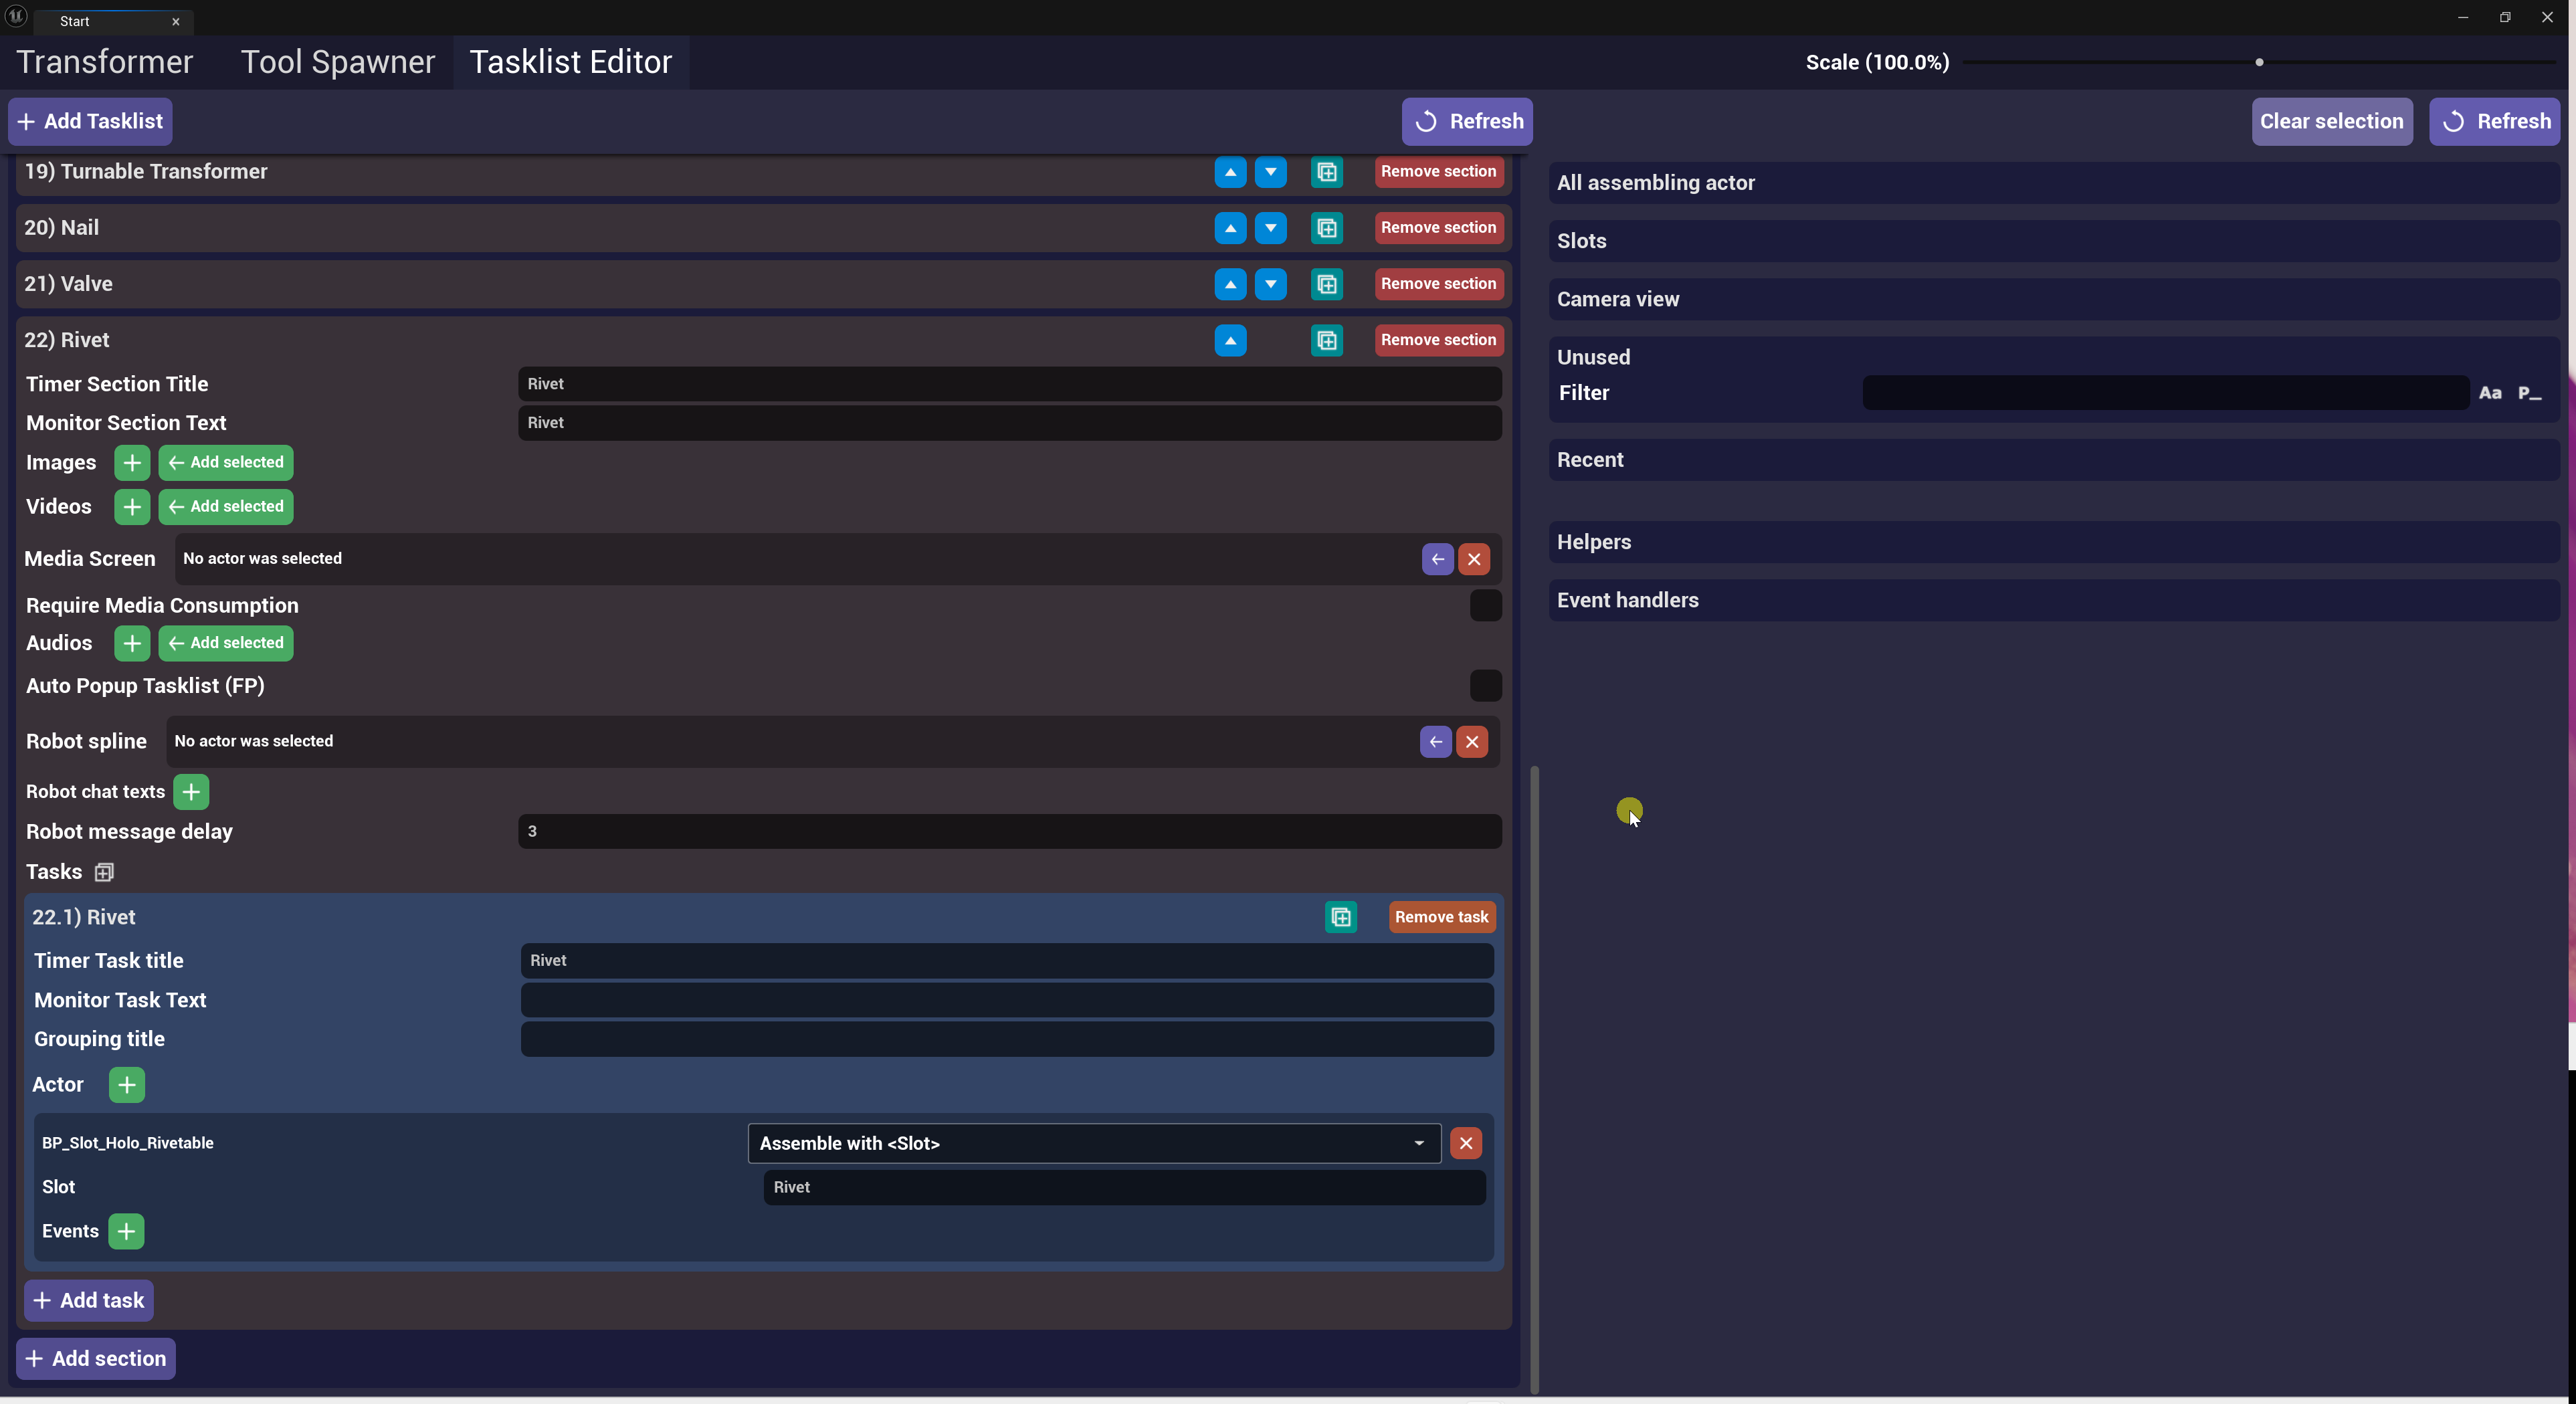Click the Monitor Task Text input field

point(1006,1000)
